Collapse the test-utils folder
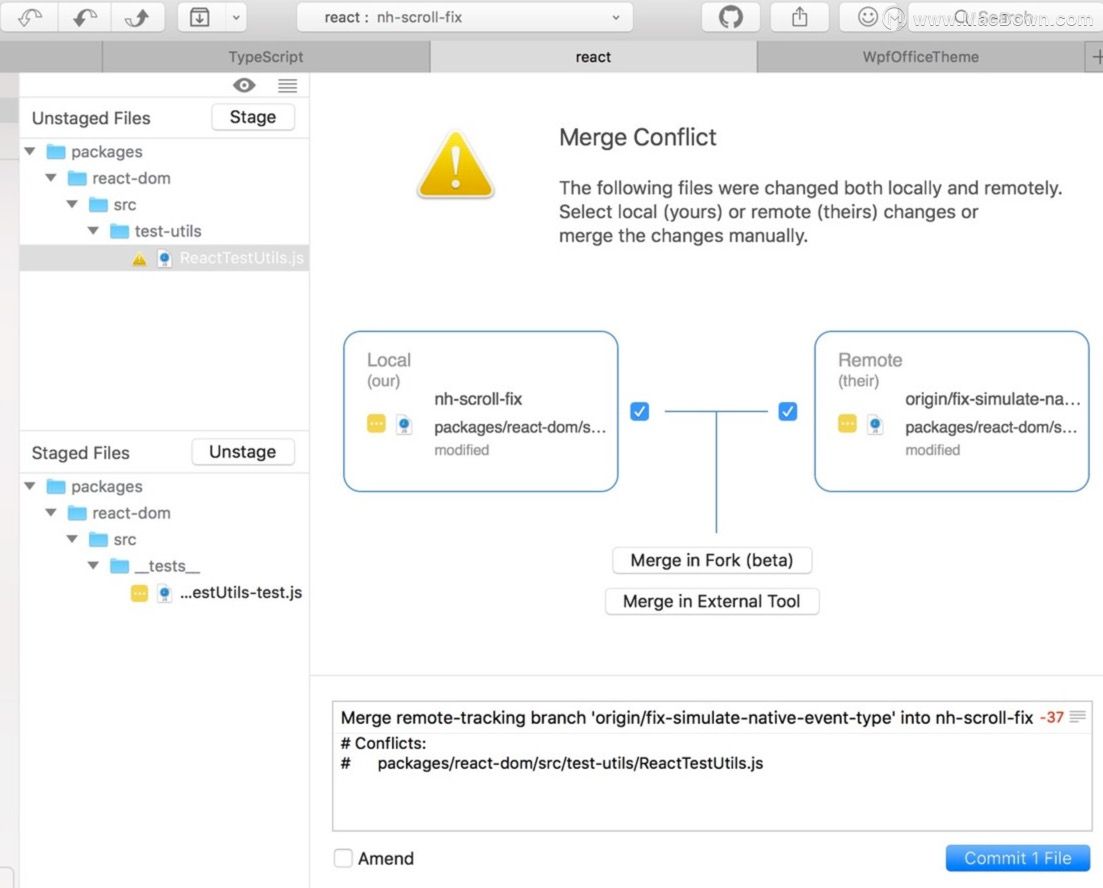Screen dimensions: 1103x888 pos(93,231)
